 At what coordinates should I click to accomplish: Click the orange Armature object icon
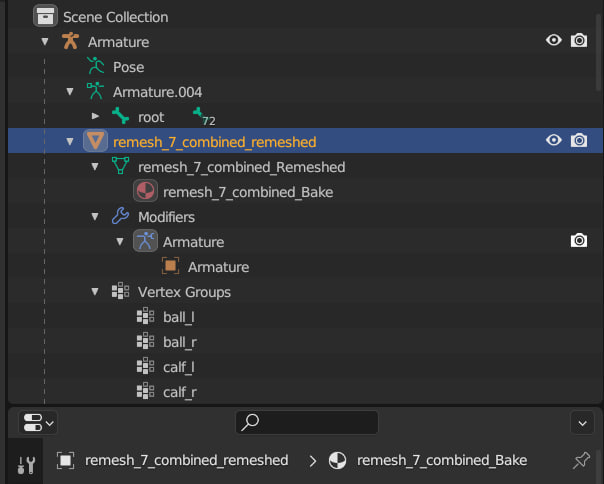point(70,41)
